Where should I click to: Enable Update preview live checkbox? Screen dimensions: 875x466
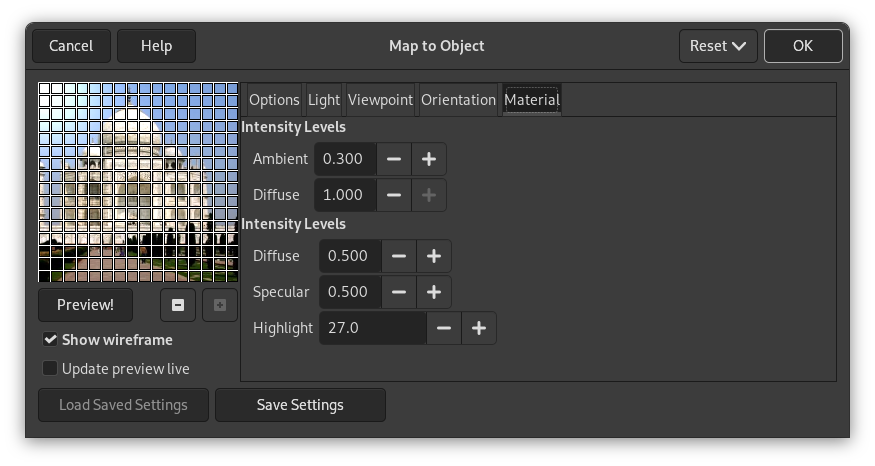click(51, 369)
